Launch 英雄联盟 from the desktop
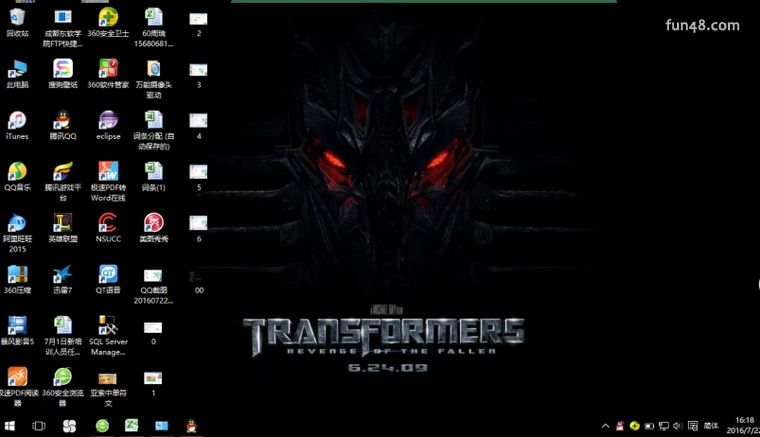The image size is (760, 437). tap(63, 223)
